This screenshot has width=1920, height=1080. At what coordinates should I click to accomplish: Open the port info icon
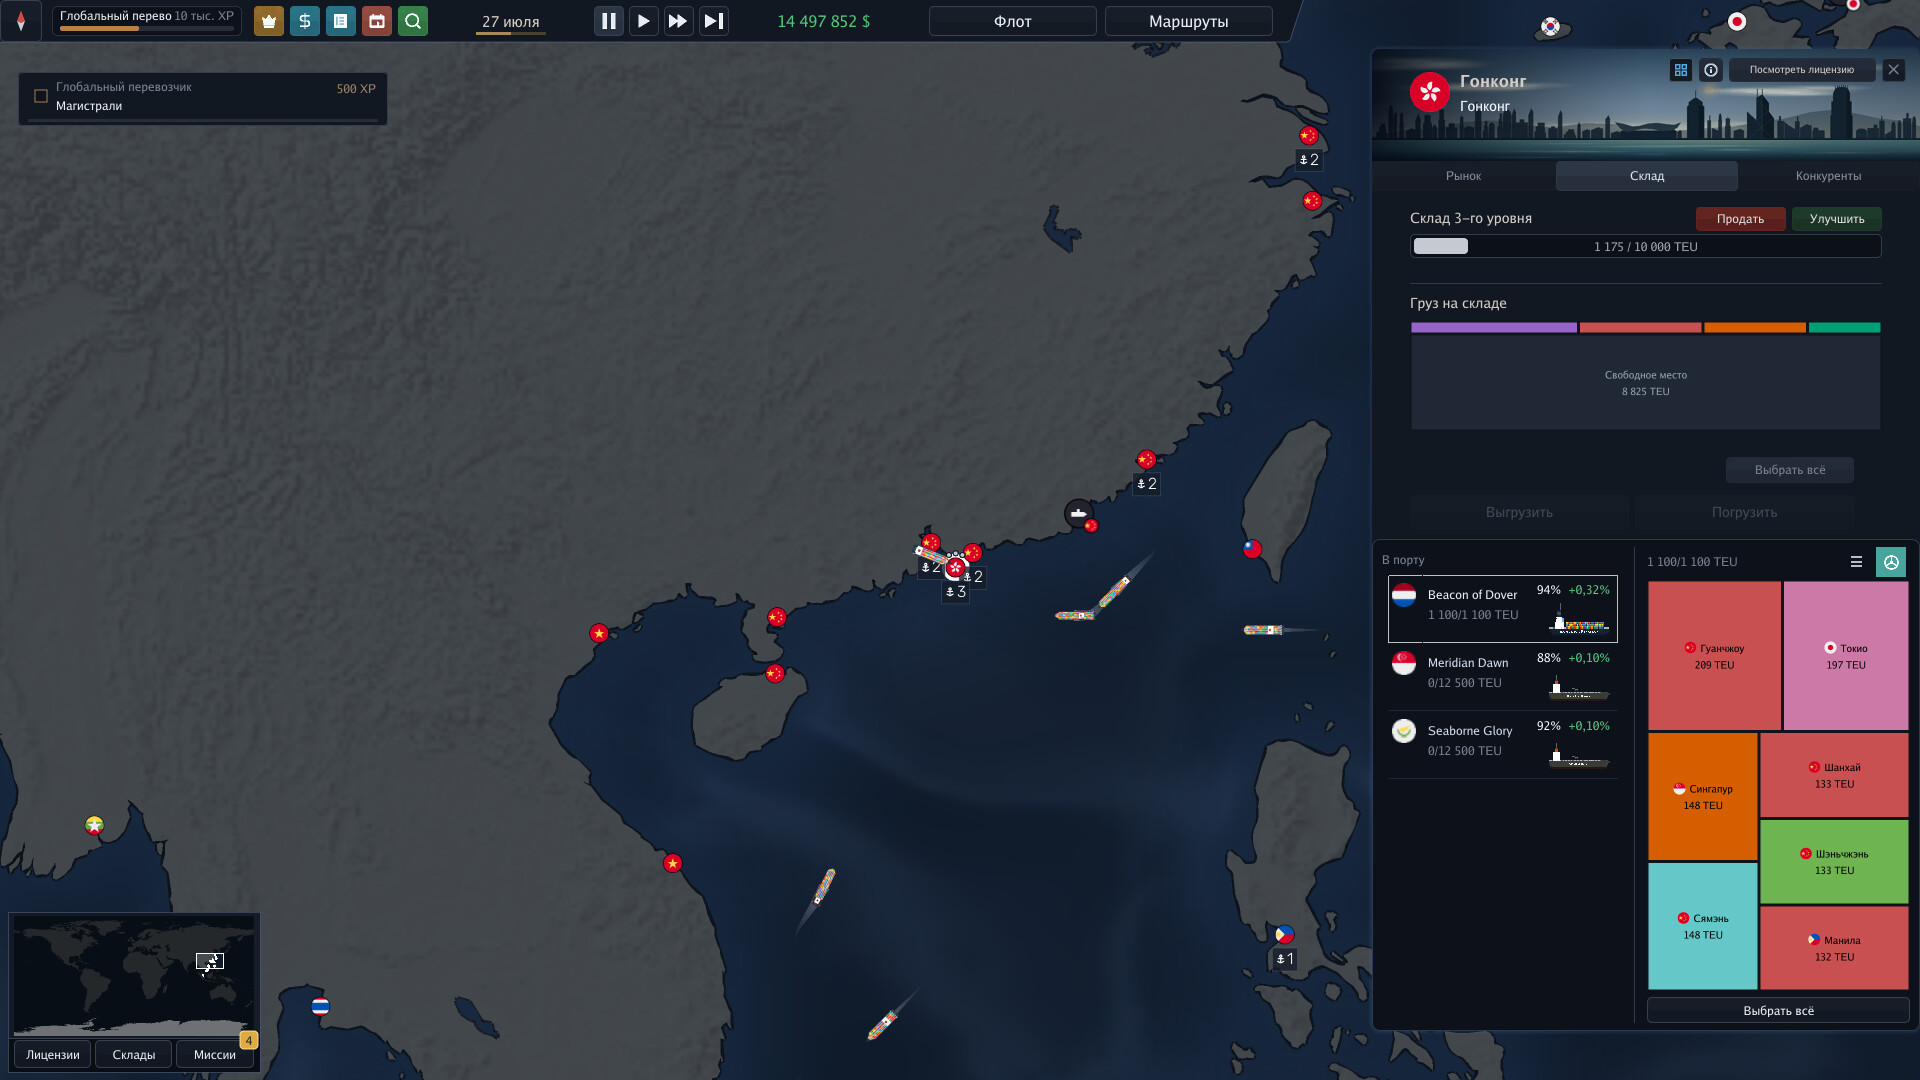point(1711,70)
